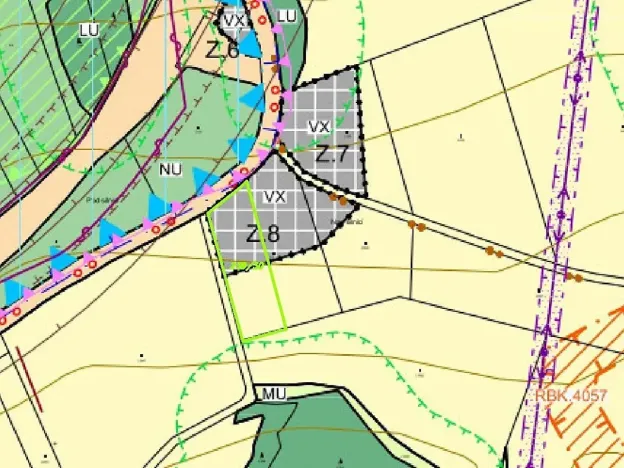Select the NU label on the green area
The image size is (624, 468).
click(170, 170)
